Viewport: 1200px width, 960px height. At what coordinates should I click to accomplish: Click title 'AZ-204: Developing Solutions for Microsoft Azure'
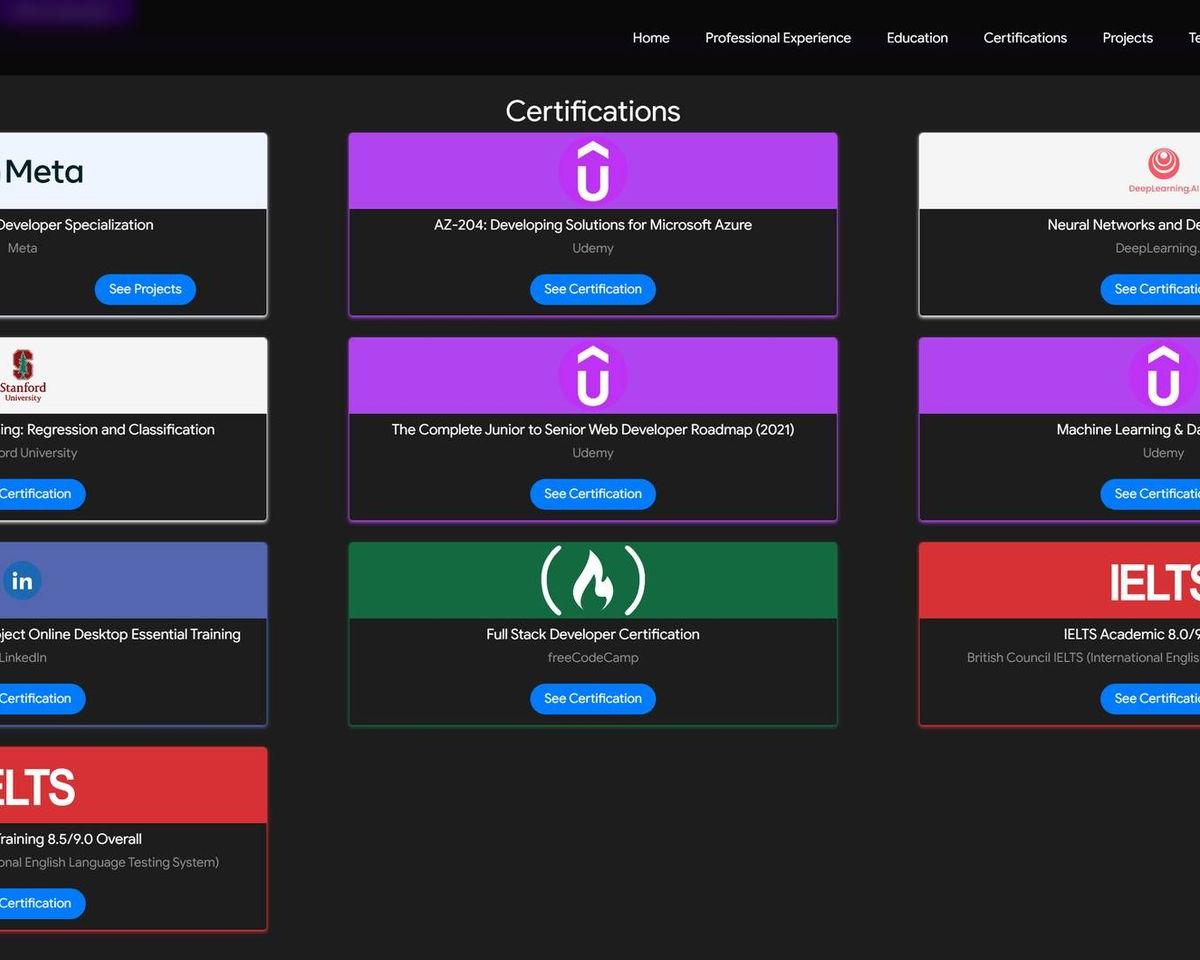(593, 225)
